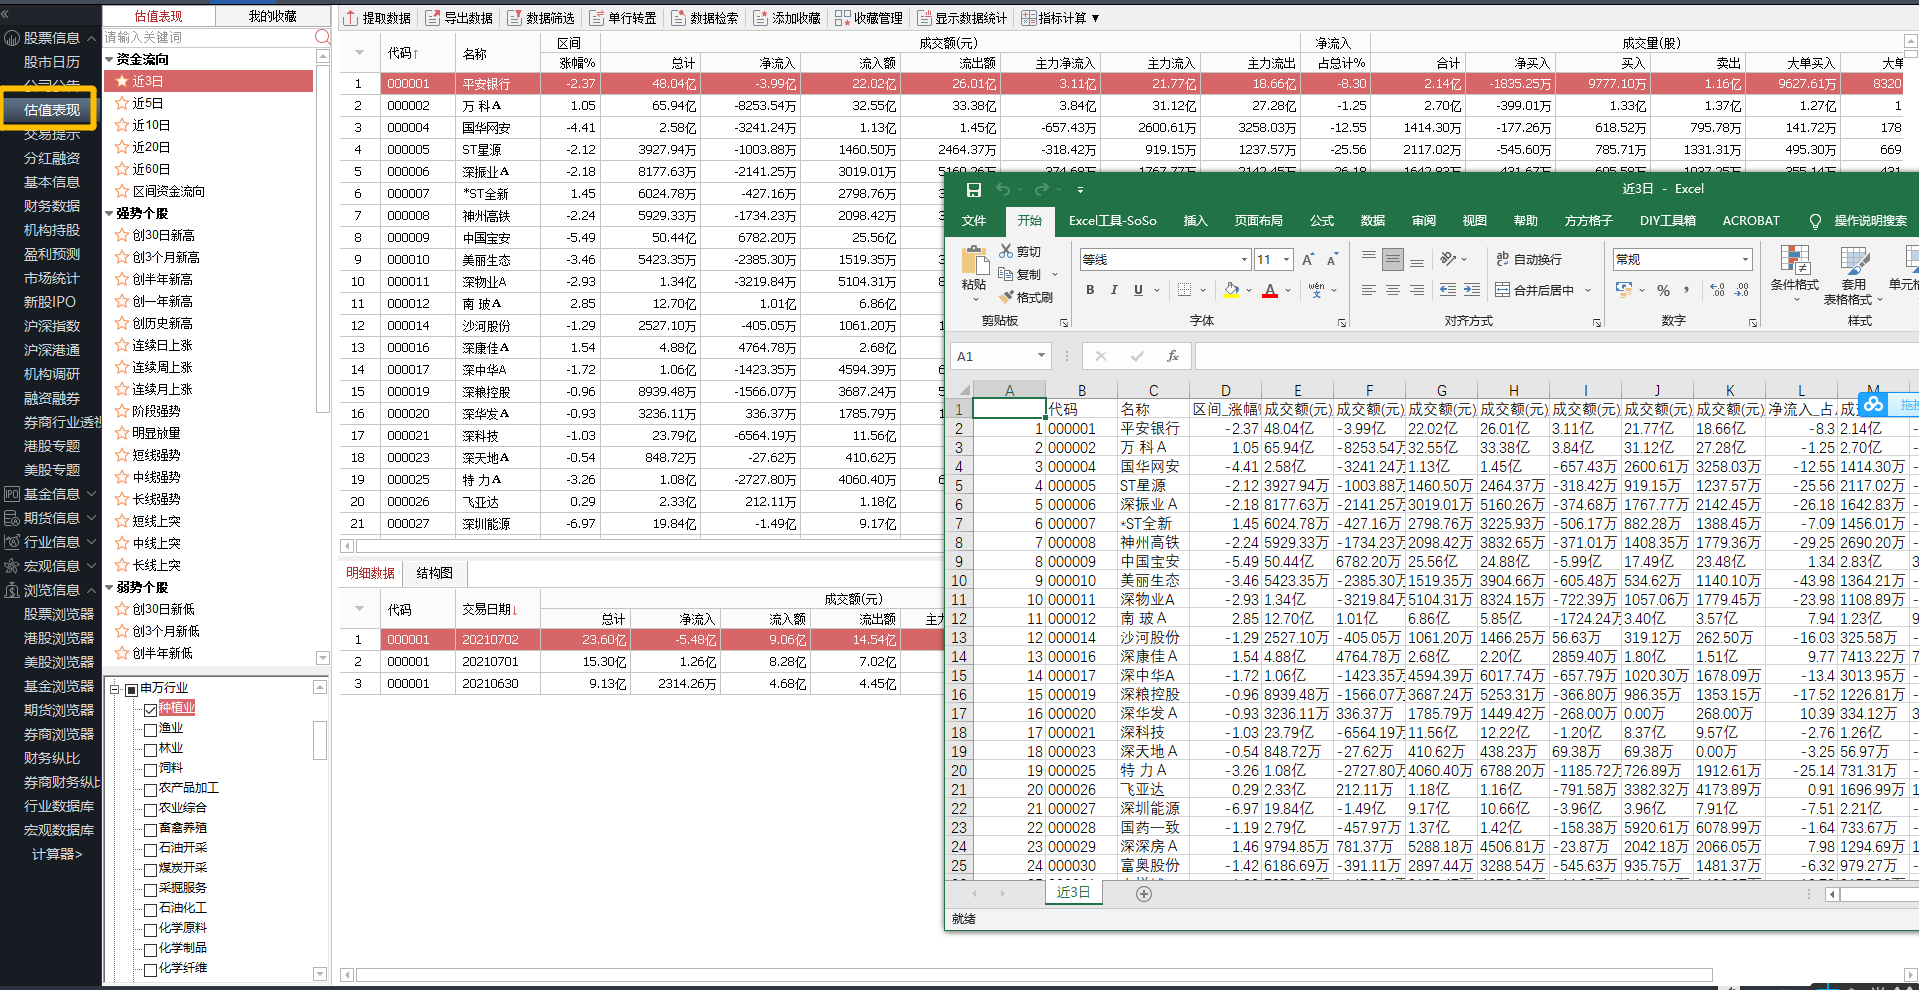Click 自动换行 wrap text button
The width and height of the screenshot is (1919, 990).
pyautogui.click(x=1529, y=259)
